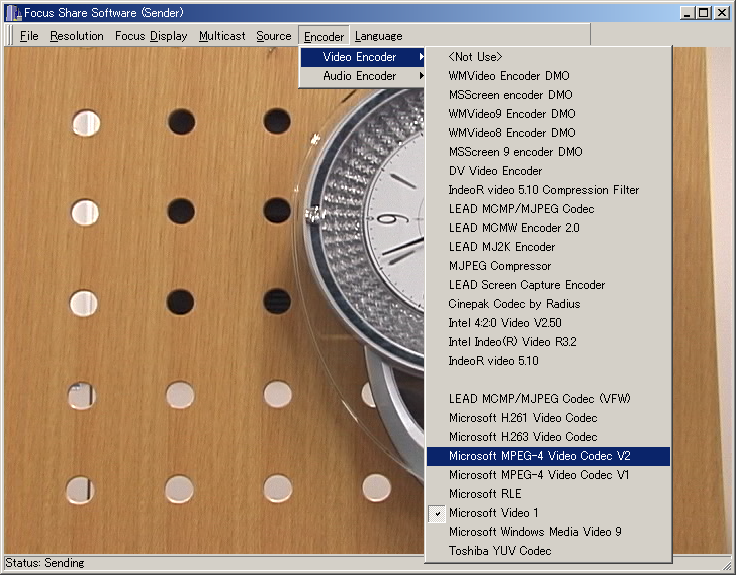Viewport: 736px width, 575px height.
Task: Collapse the open Encoder menu
Action: click(x=324, y=36)
